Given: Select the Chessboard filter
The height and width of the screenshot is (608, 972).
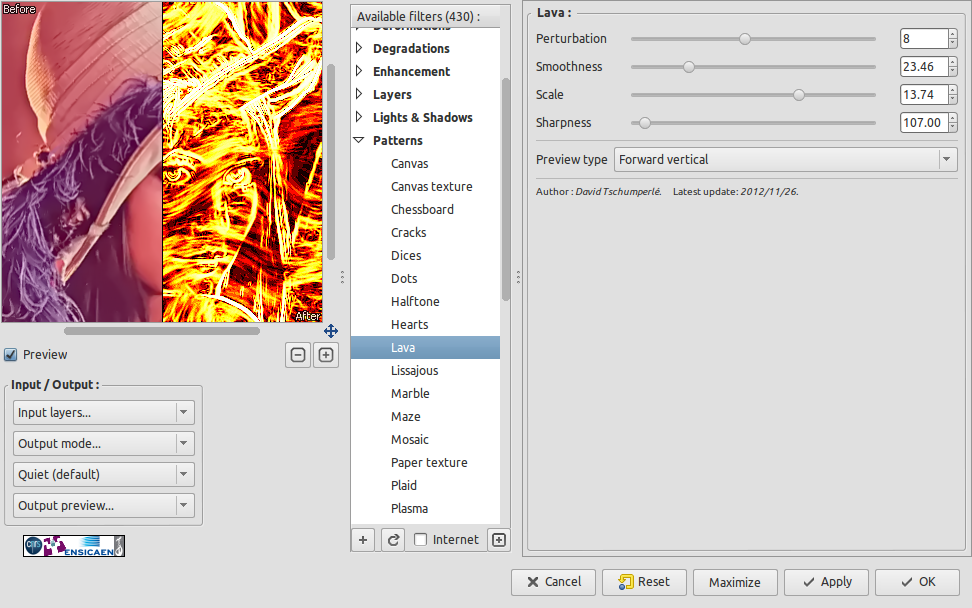Looking at the screenshot, I should [x=422, y=210].
